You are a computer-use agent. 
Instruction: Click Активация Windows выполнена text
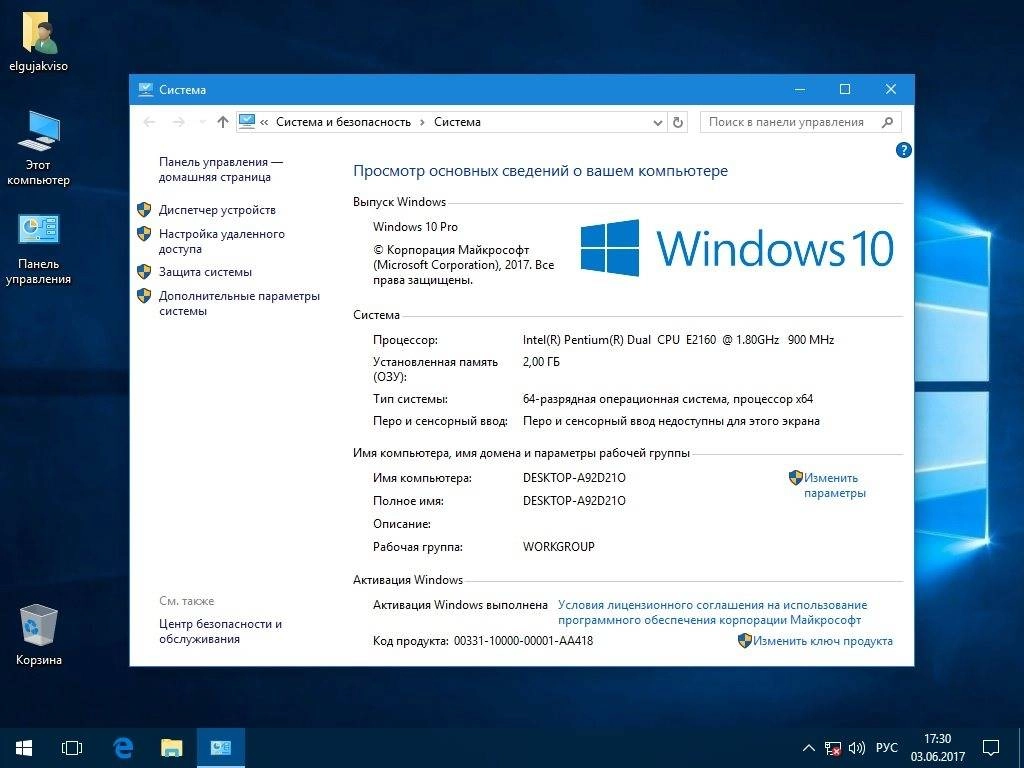click(460, 605)
